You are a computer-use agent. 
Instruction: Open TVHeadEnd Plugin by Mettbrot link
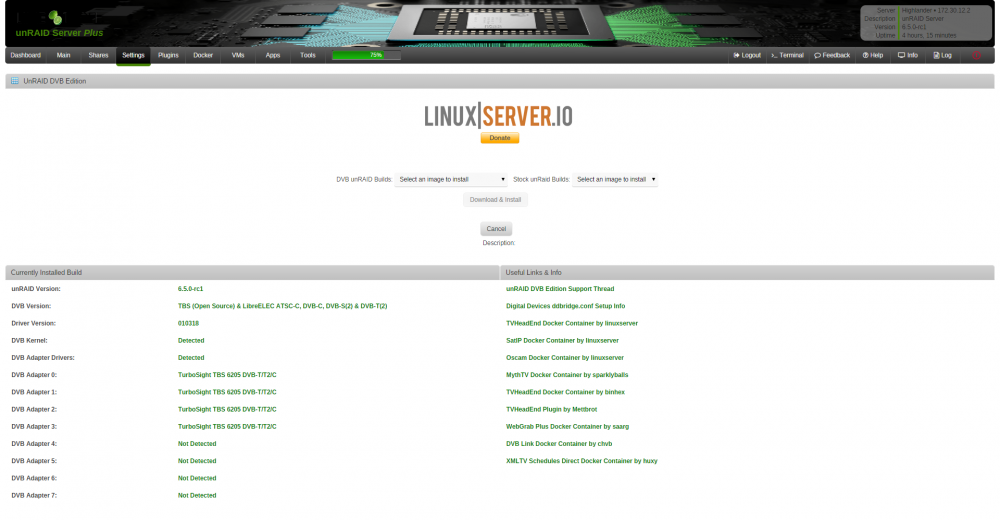click(551, 410)
